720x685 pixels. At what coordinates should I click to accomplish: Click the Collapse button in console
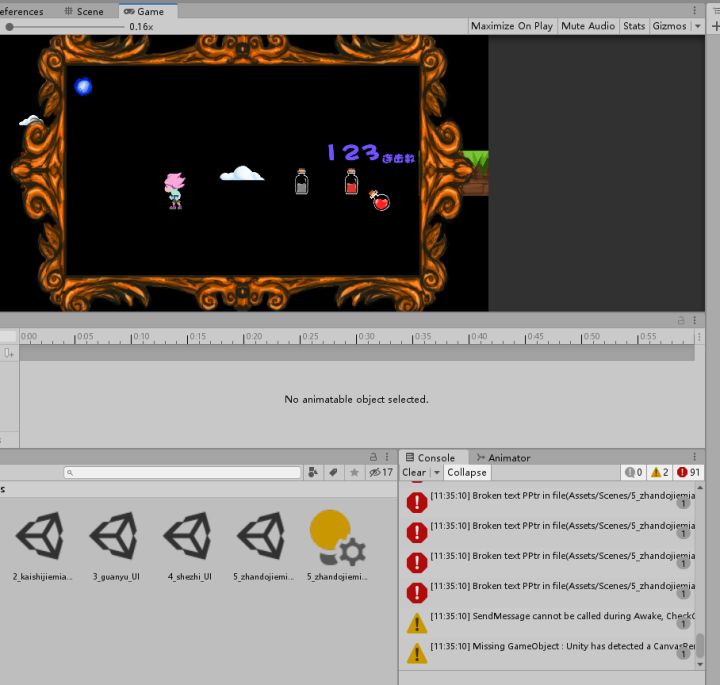tap(467, 472)
